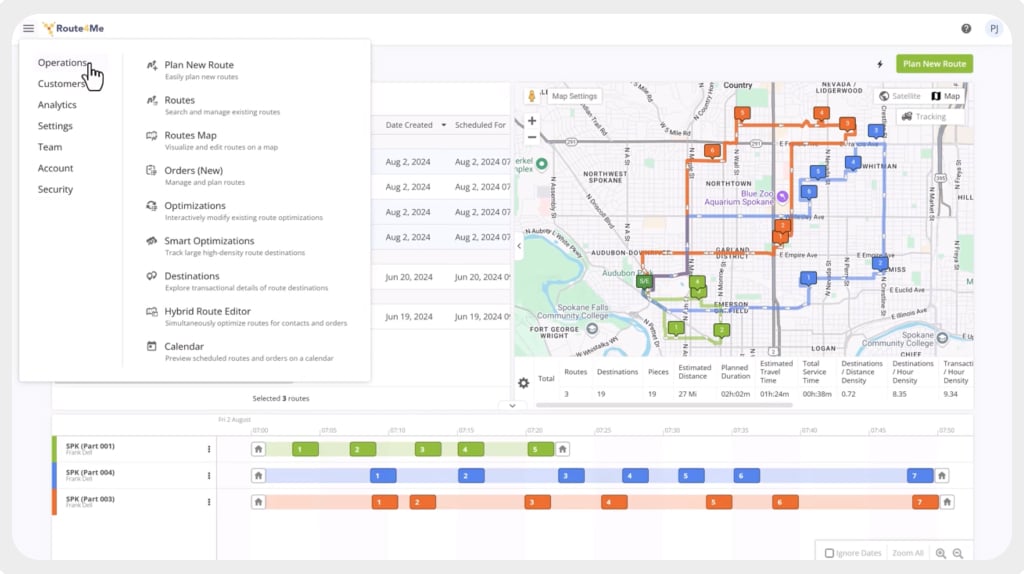The width and height of the screenshot is (1024, 574).
Task: Click the Street View pegman icon
Action: click(532, 96)
